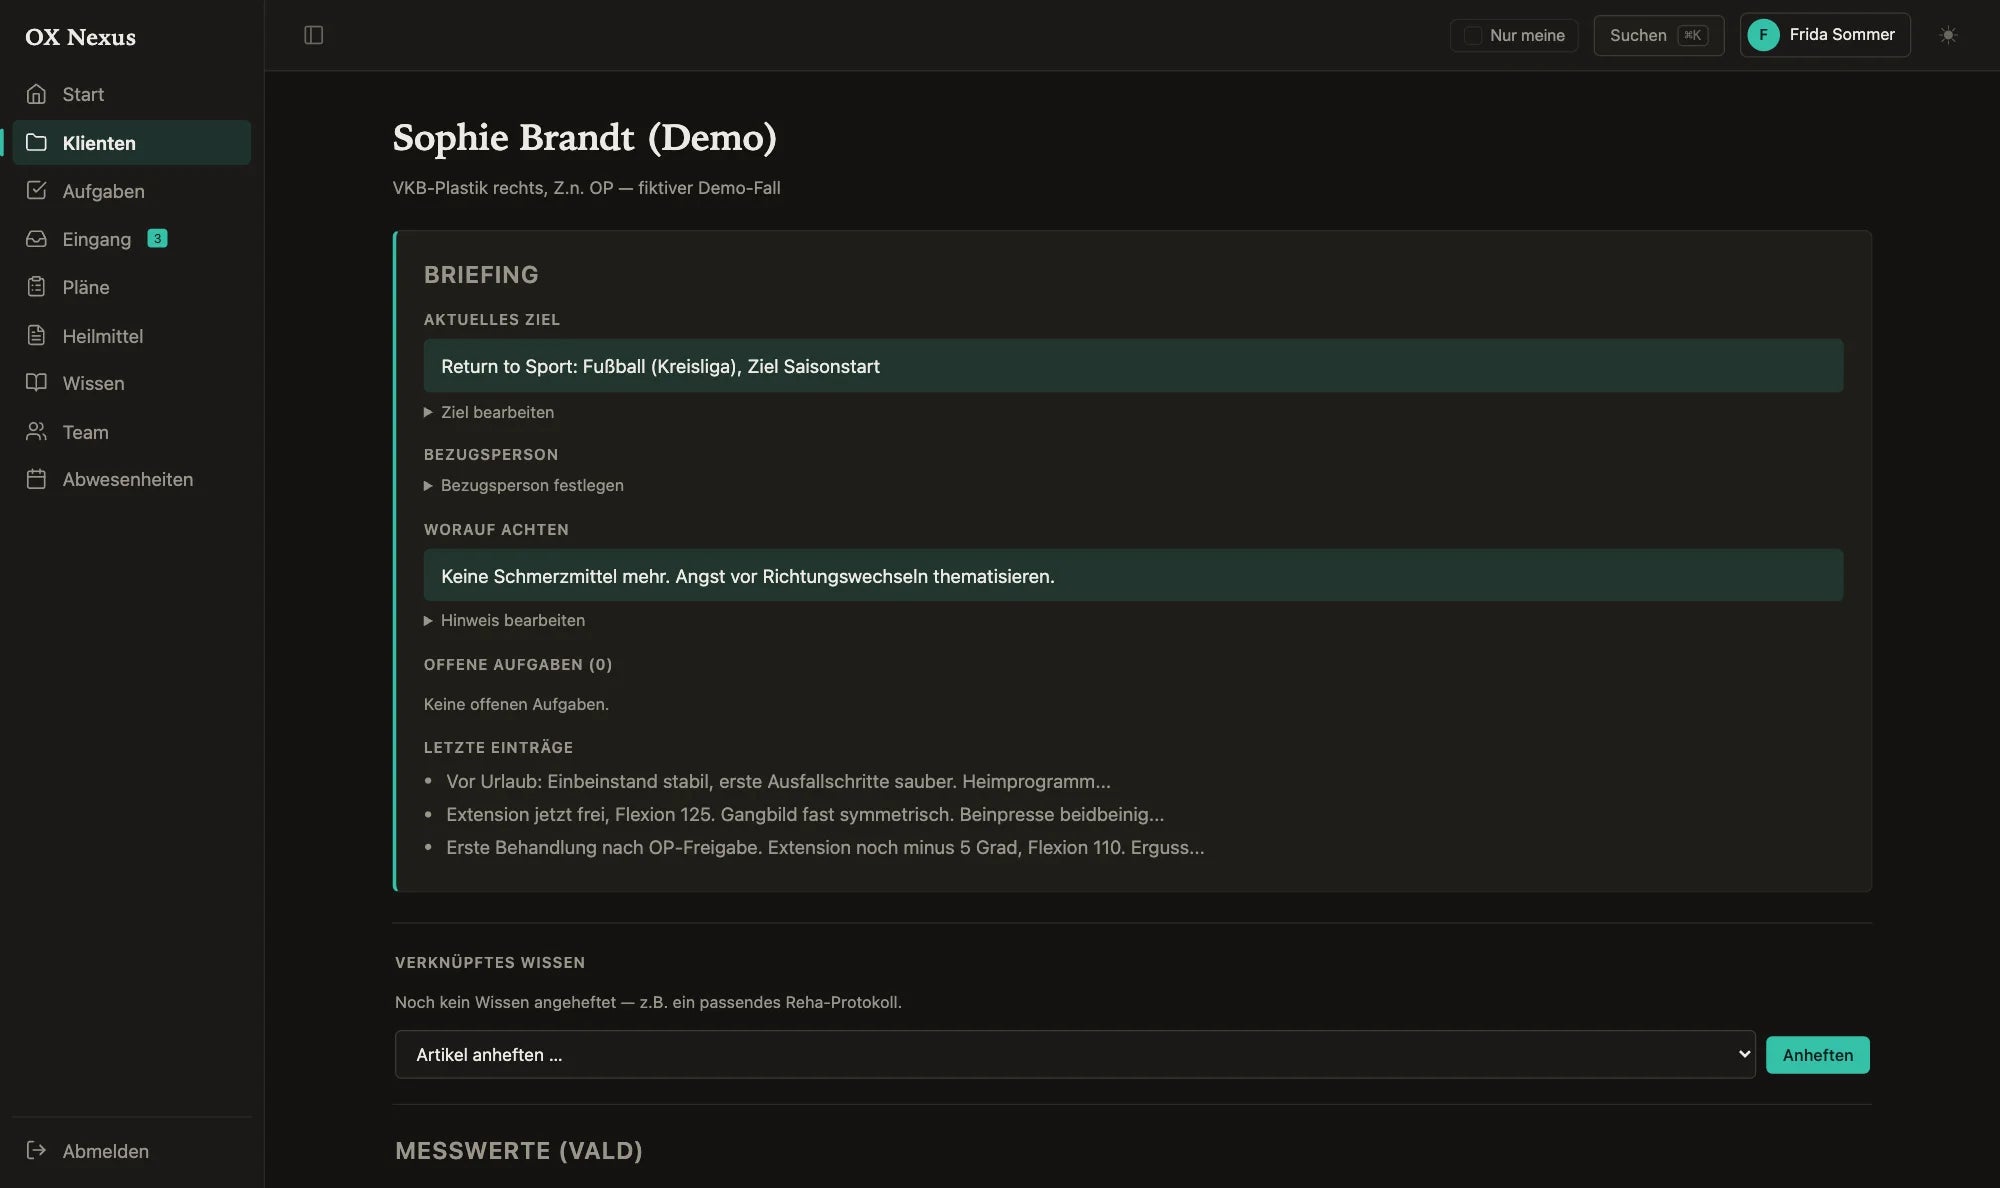Image resolution: width=2000 pixels, height=1188 pixels.
Task: Switch theme with the sun icon
Action: pos(1948,35)
